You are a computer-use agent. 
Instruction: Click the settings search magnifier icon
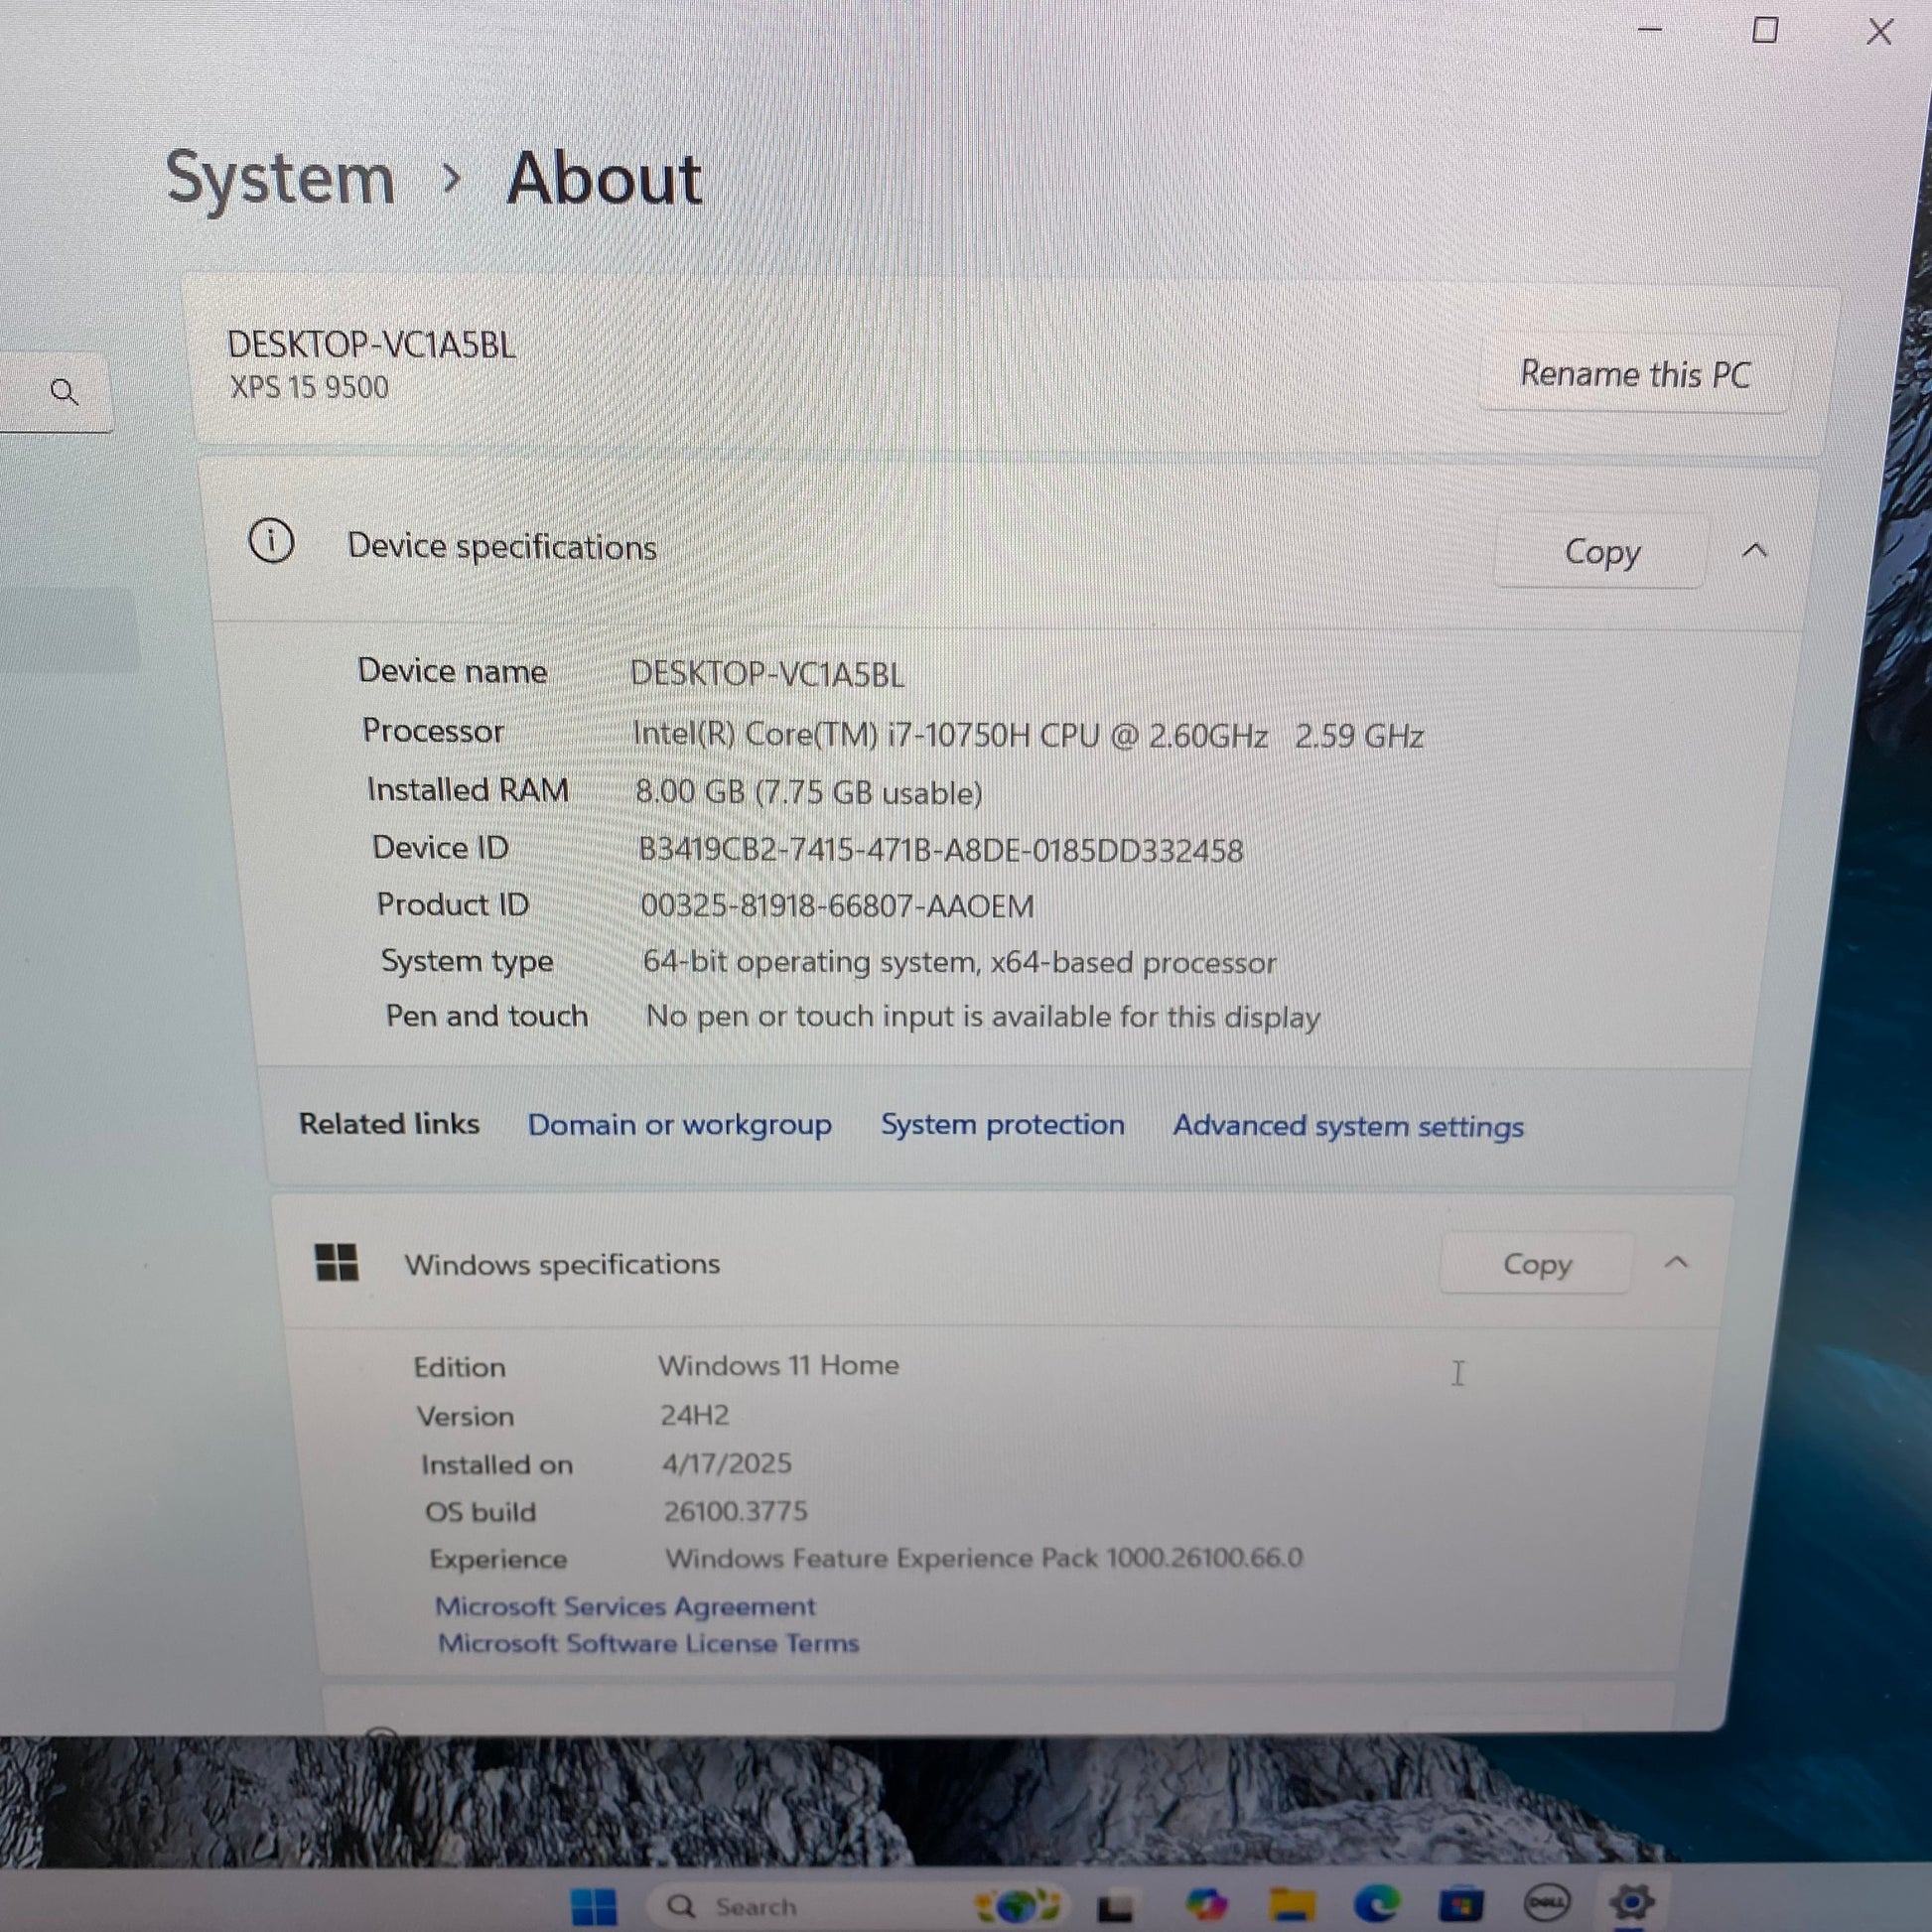click(x=64, y=391)
